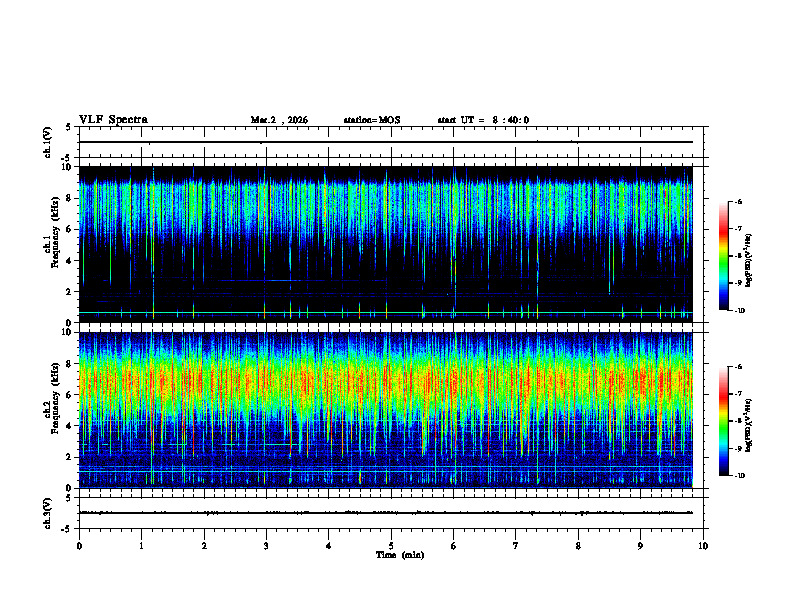The width and height of the screenshot is (792, 612).
Task: Click the ch.2 colorbar log(PSD) label
Action: pyautogui.click(x=749, y=425)
